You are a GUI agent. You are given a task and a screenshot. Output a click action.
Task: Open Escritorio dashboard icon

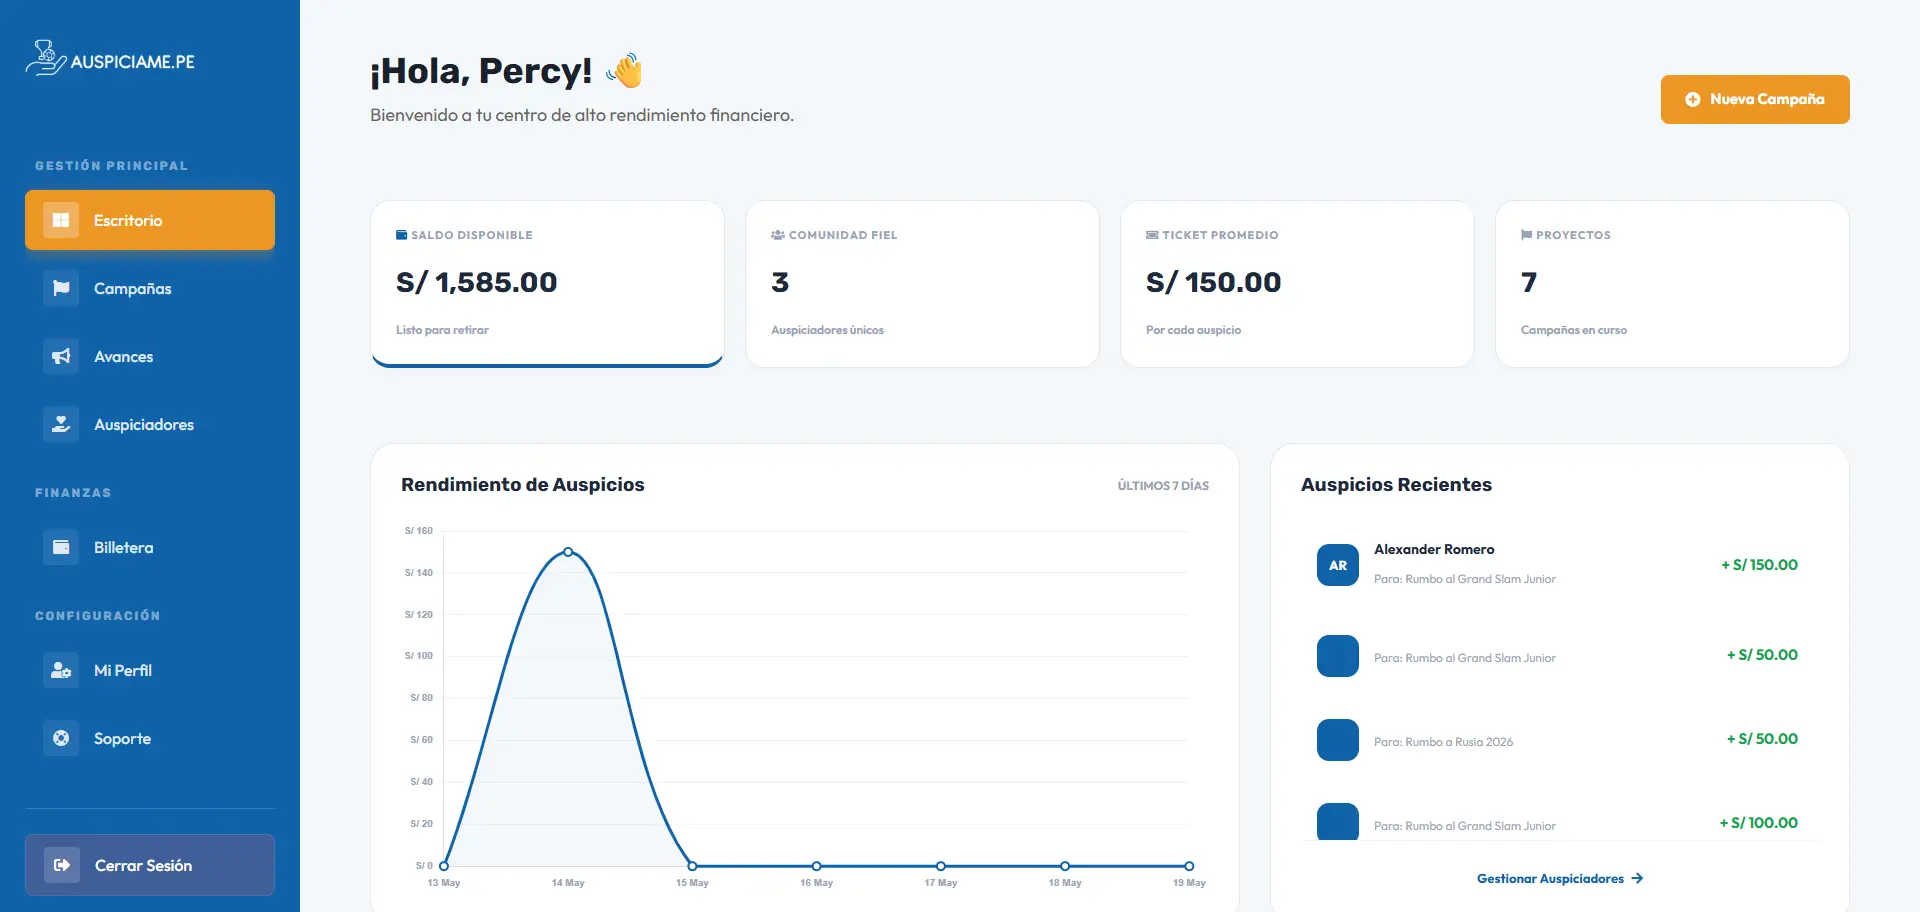coord(61,220)
